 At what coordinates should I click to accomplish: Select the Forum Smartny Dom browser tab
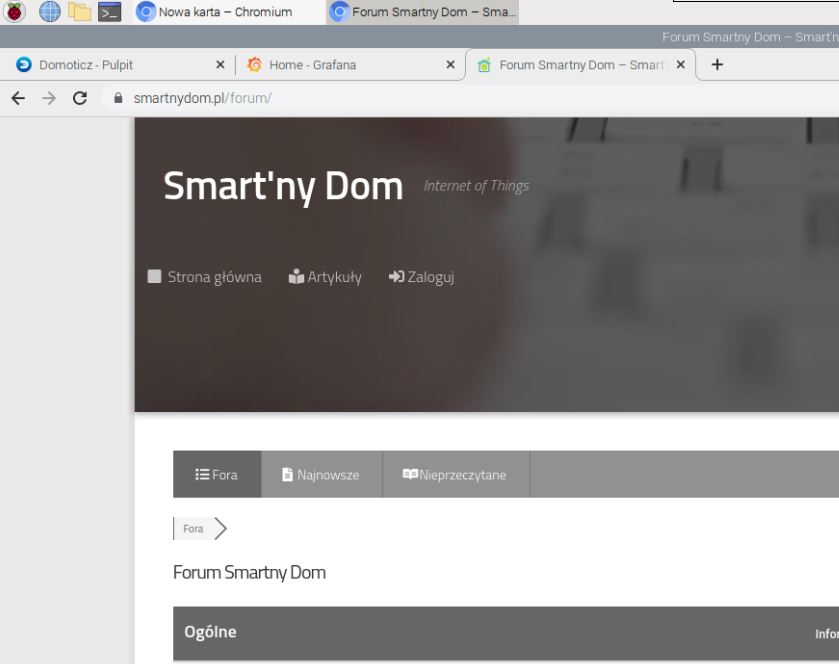tap(581, 65)
